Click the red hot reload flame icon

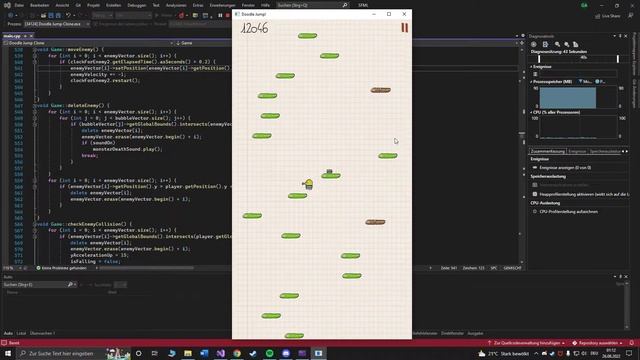pyautogui.click(x=182, y=16)
